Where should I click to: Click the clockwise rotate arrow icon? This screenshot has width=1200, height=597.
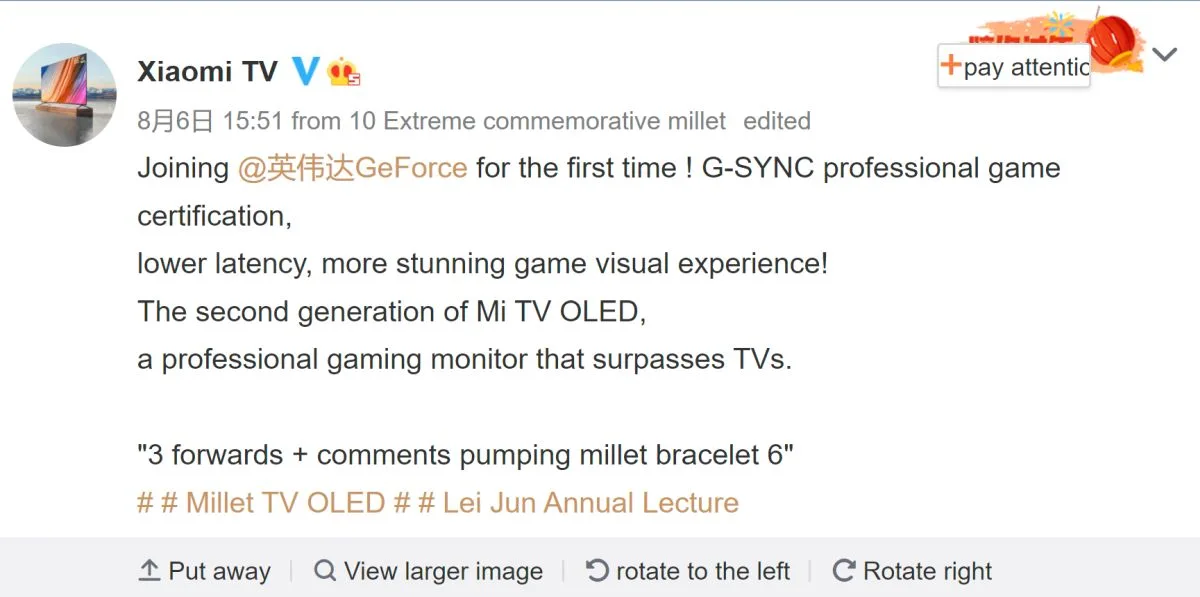844,571
